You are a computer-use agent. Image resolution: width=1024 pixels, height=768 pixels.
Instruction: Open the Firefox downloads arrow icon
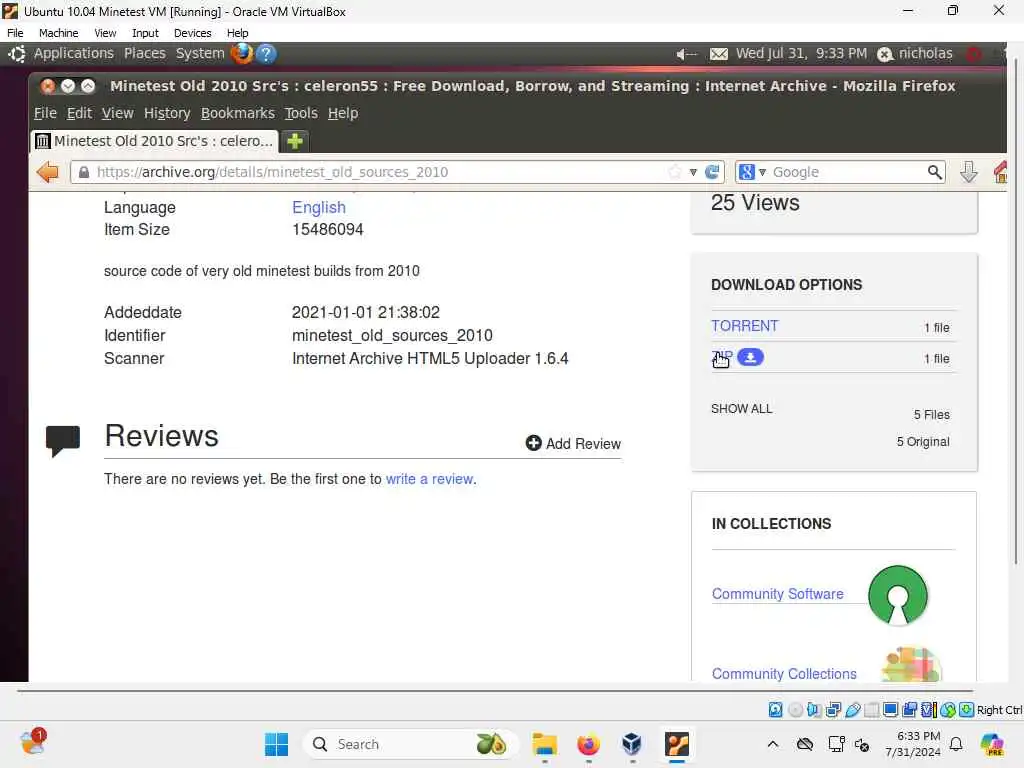968,172
